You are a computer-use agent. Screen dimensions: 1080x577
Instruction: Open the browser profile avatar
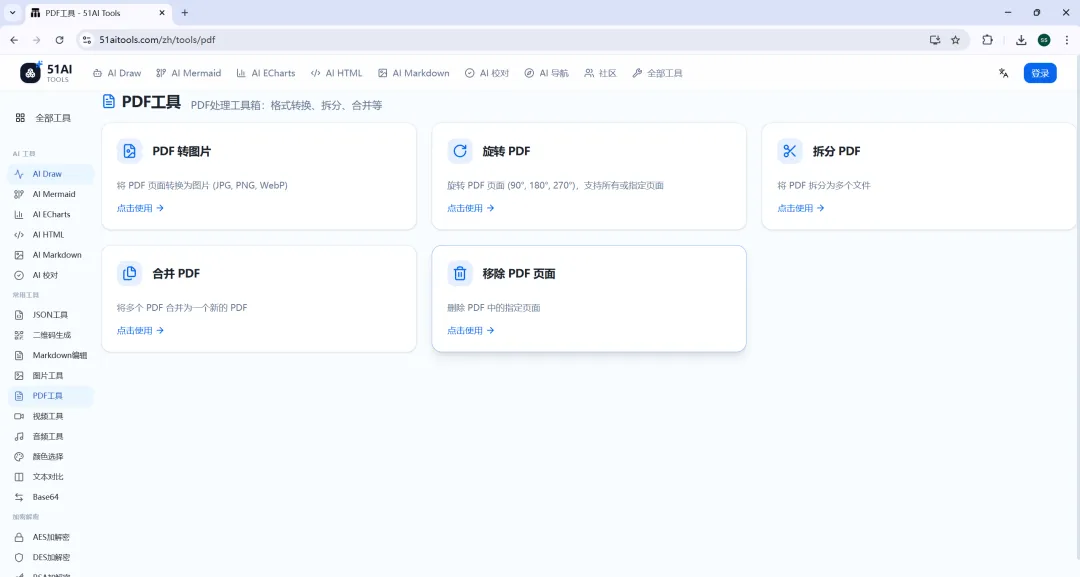[x=1044, y=40]
